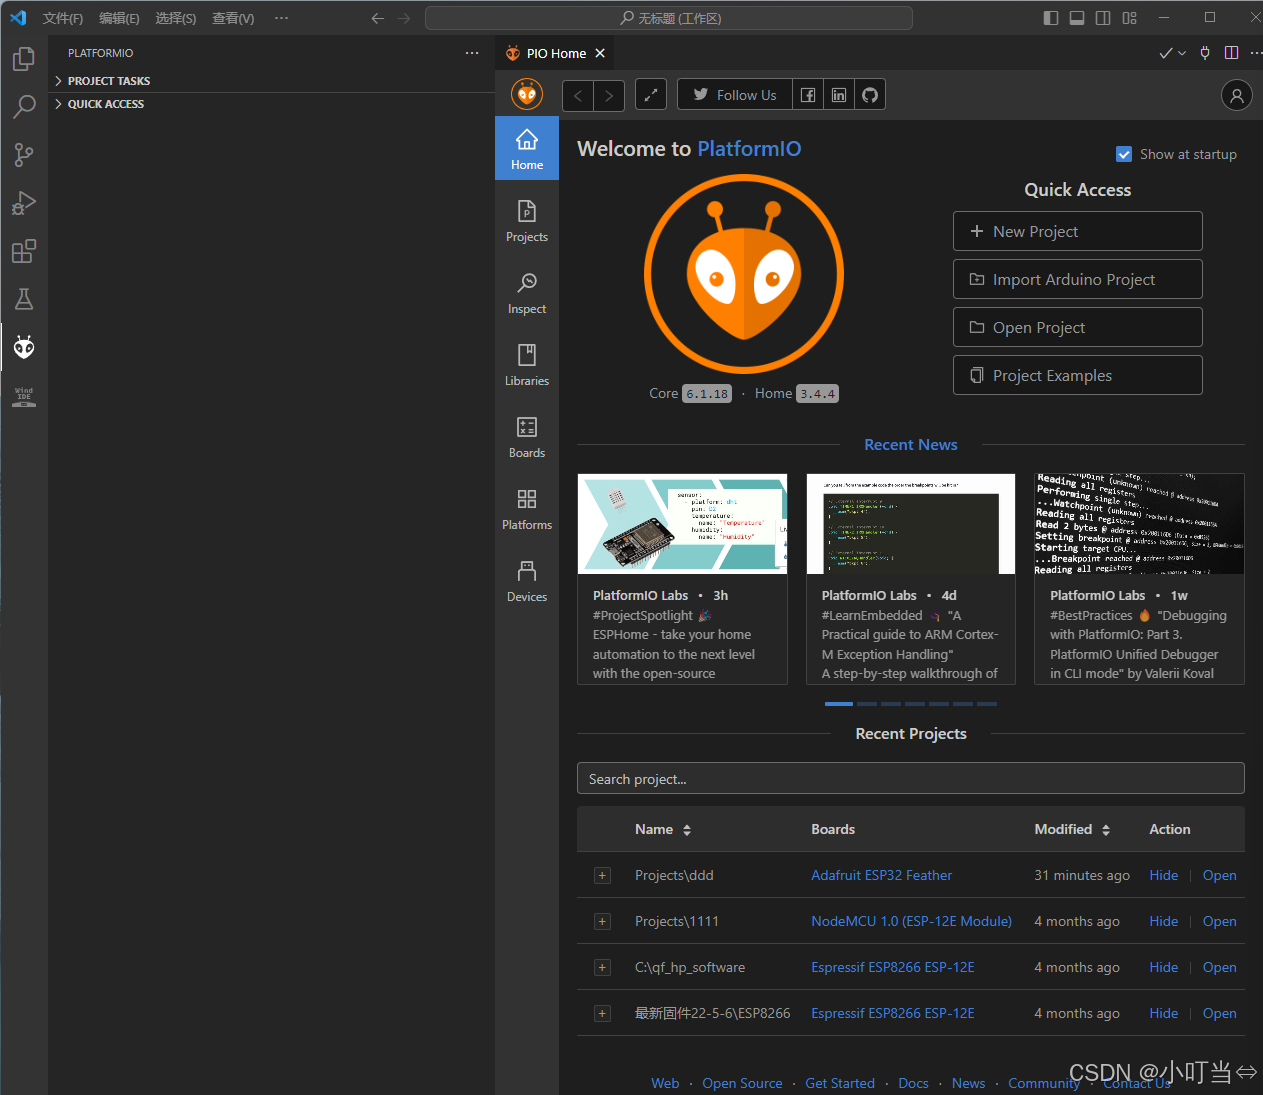This screenshot has width=1263, height=1095.
Task: Open the 查看(V) menu
Action: click(233, 18)
